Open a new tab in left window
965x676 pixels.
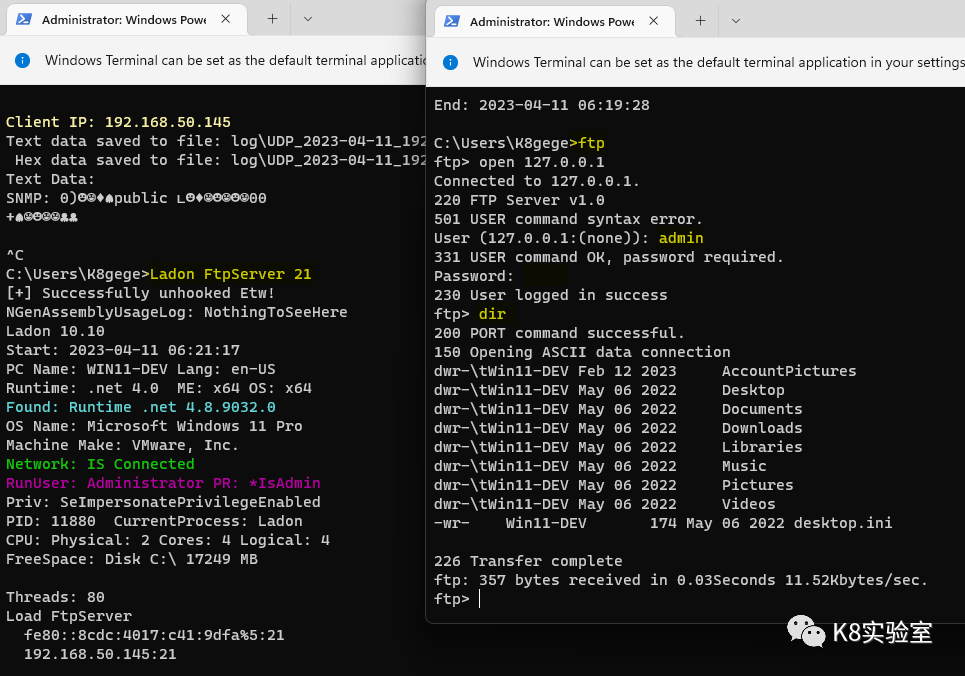point(272,19)
